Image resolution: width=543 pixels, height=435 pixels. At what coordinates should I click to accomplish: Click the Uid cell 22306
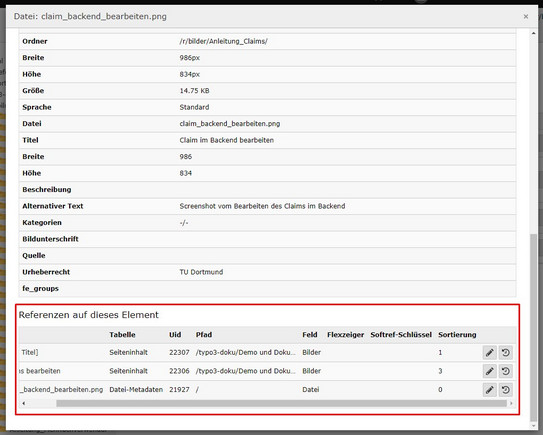pos(179,371)
